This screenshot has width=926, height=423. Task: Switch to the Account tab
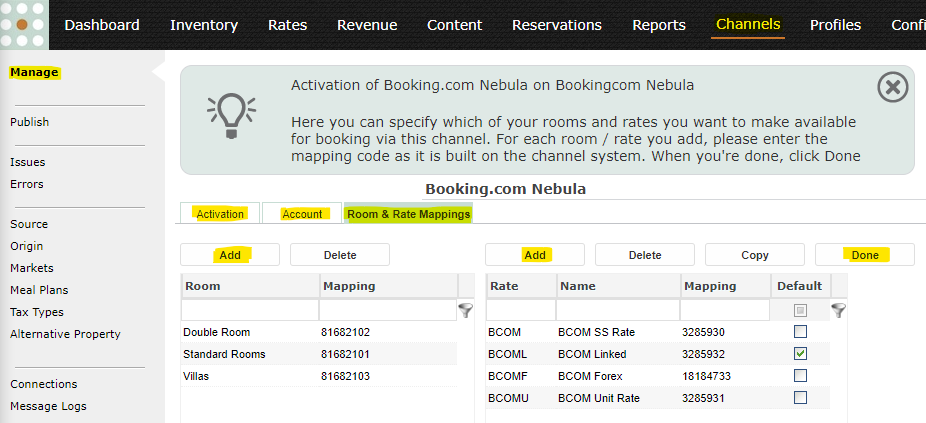point(302,214)
